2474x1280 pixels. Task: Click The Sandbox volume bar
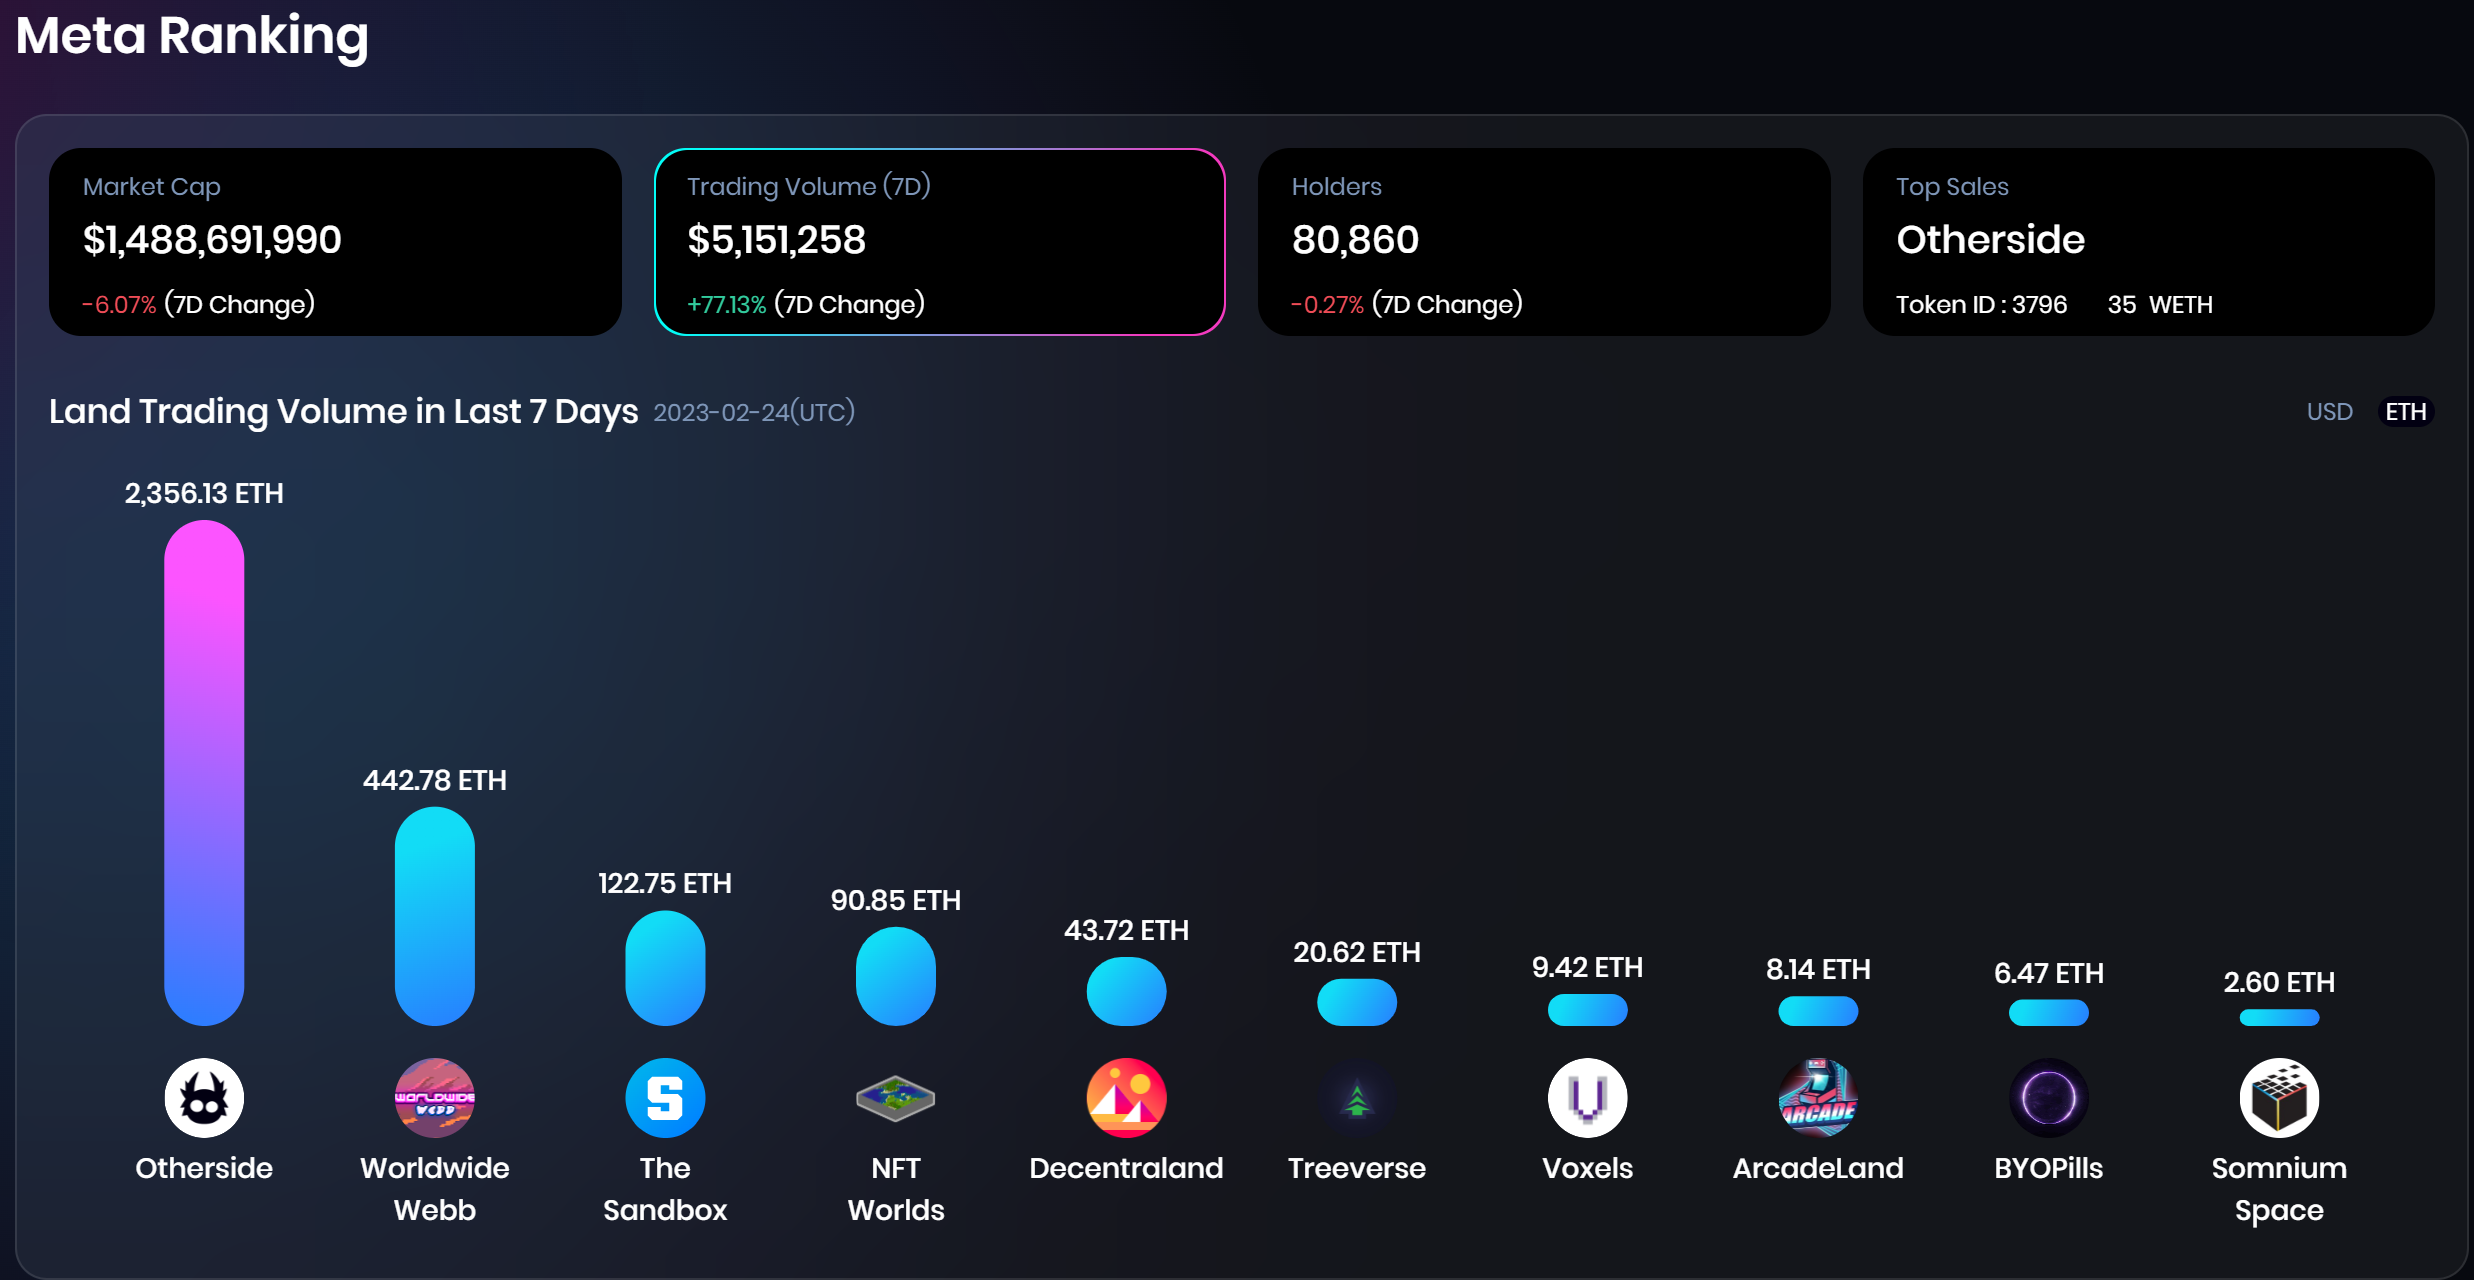click(665, 968)
